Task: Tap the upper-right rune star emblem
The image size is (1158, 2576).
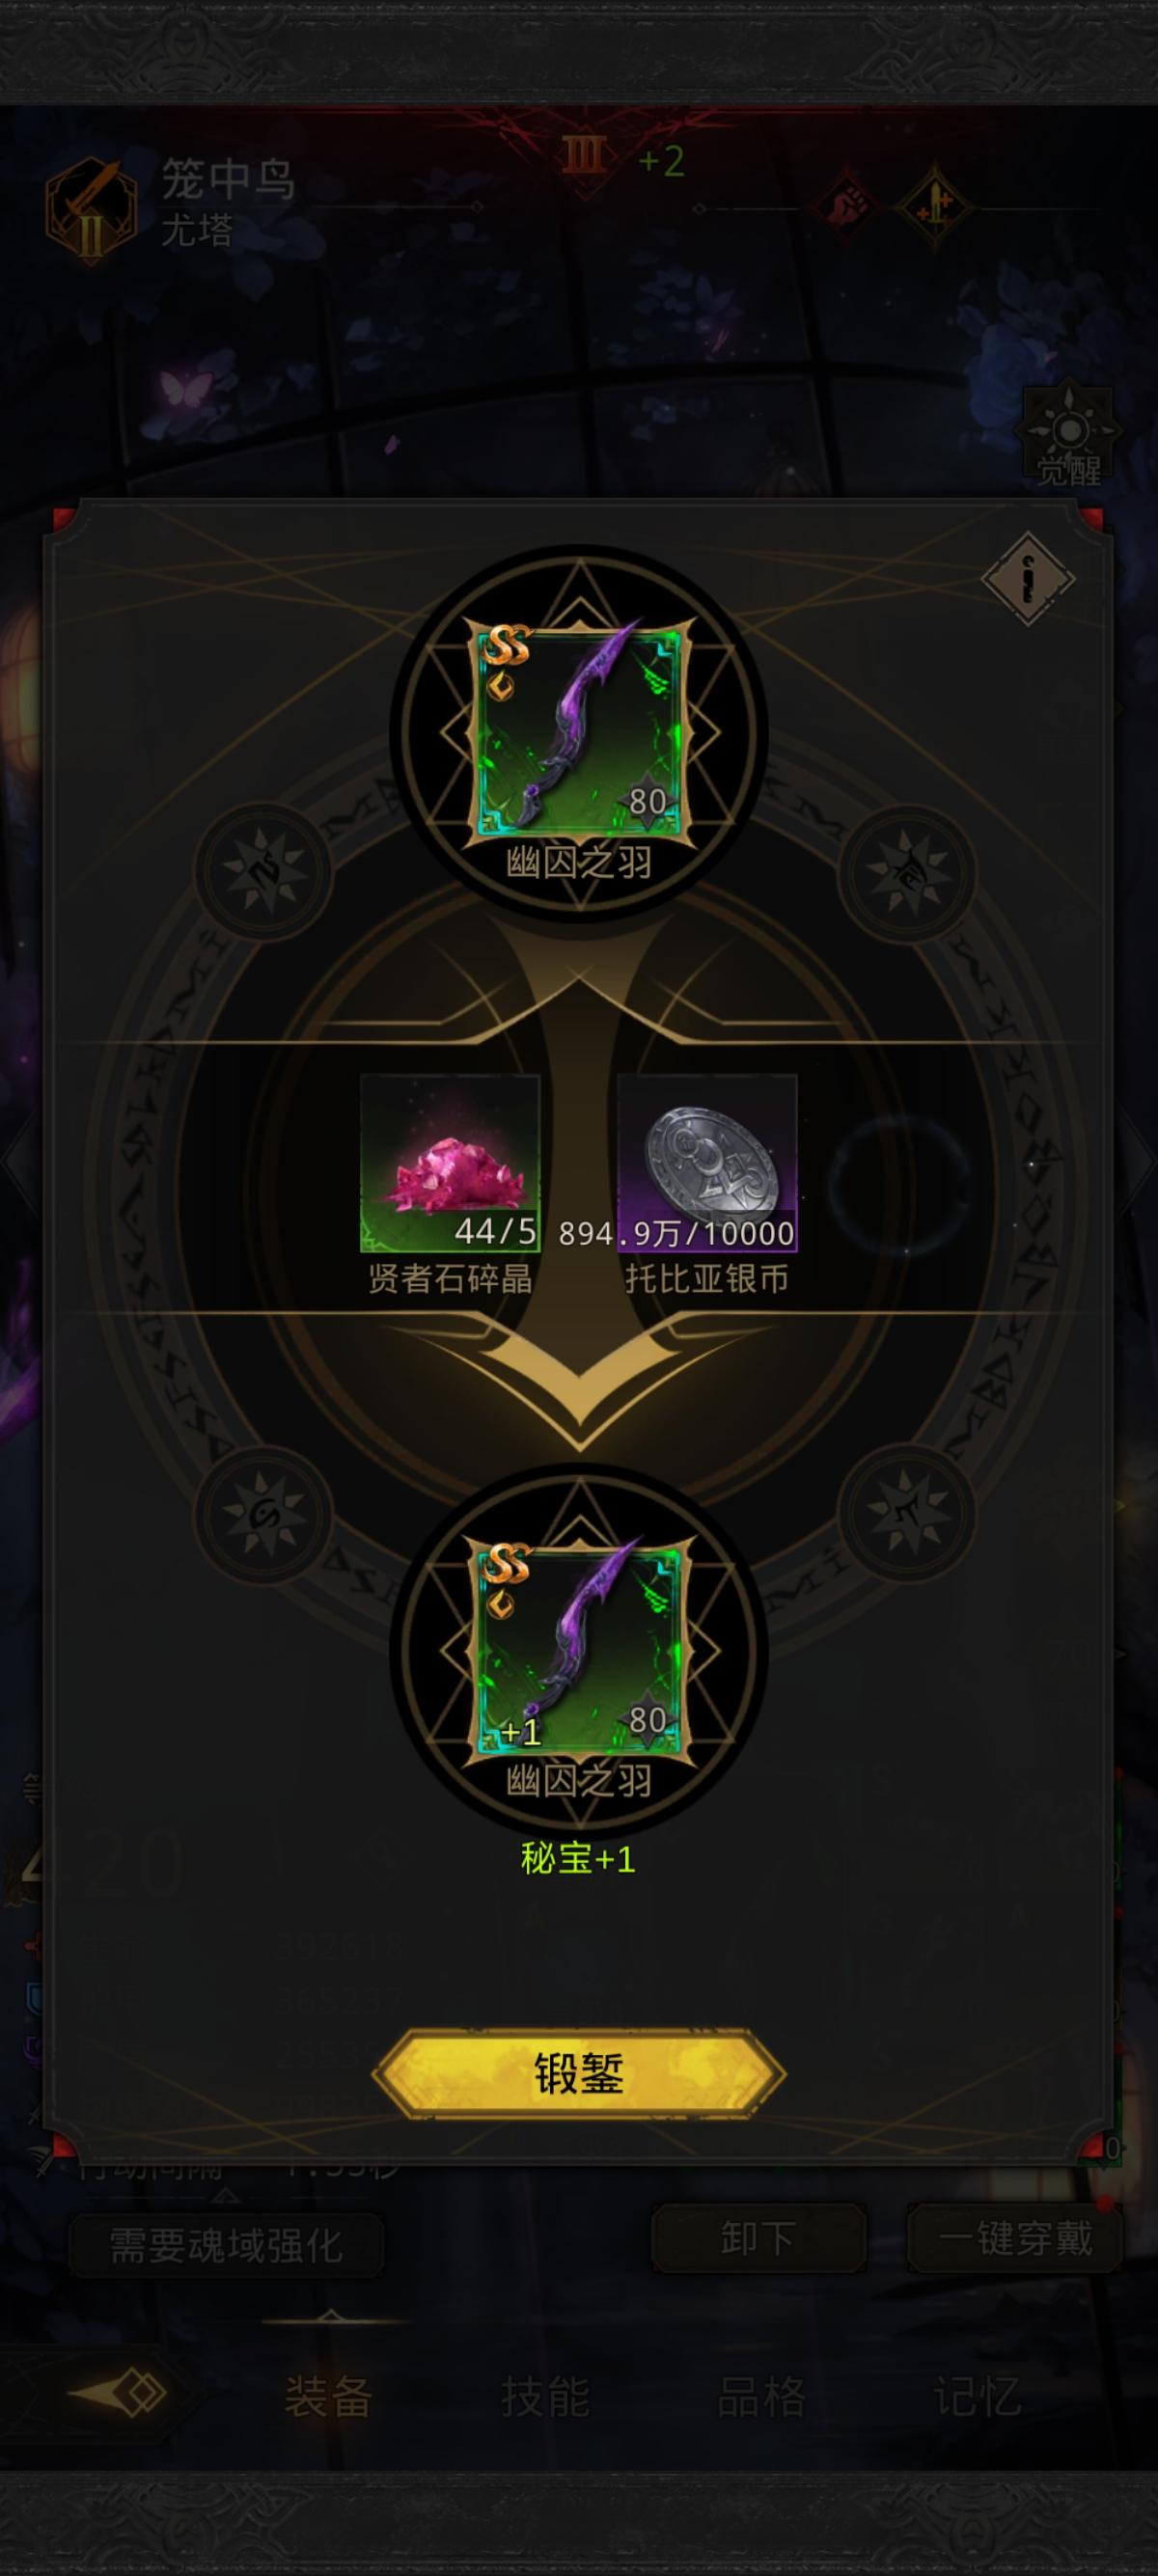Action: [906, 872]
